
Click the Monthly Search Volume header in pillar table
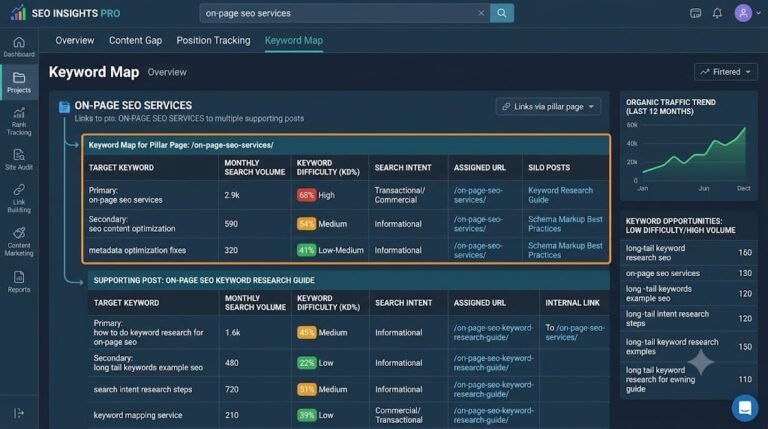(254, 167)
